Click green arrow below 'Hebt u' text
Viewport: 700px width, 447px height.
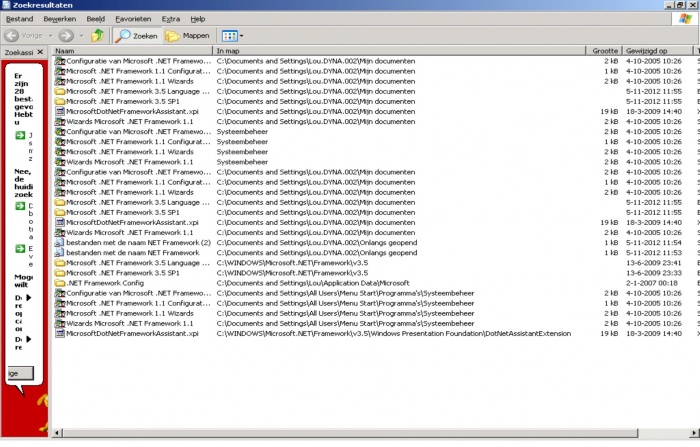20,135
